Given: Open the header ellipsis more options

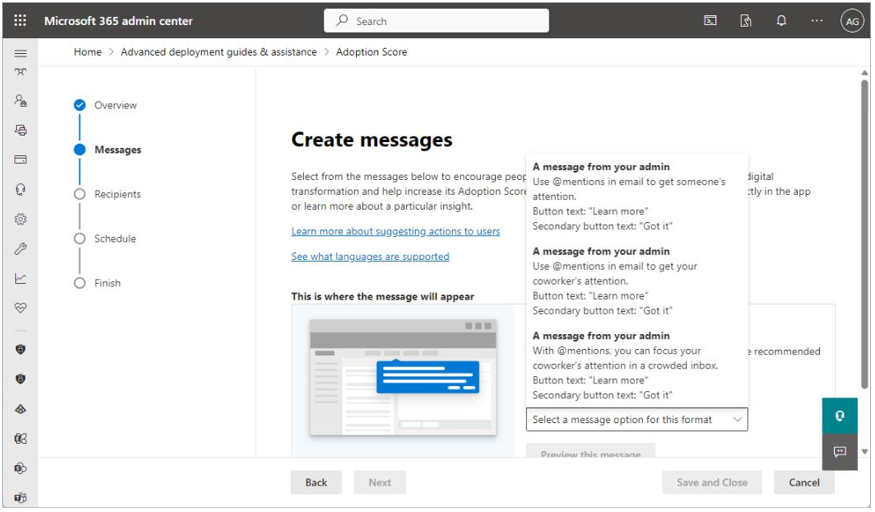Looking at the screenshot, I should 817,21.
